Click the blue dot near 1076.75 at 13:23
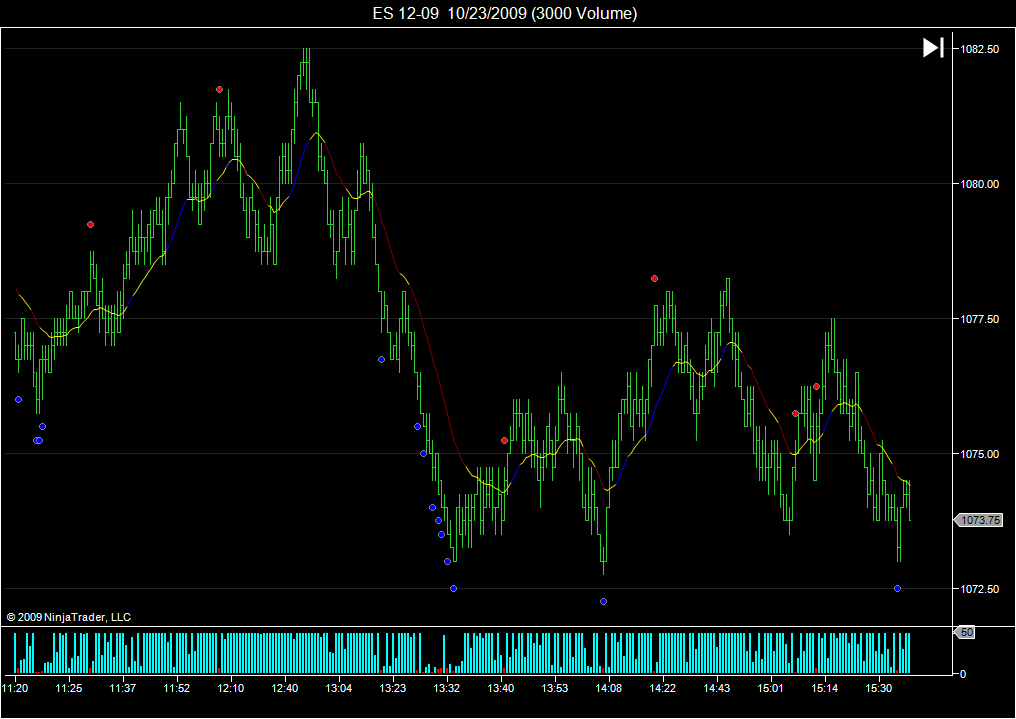The image size is (1016, 719). pyautogui.click(x=382, y=360)
